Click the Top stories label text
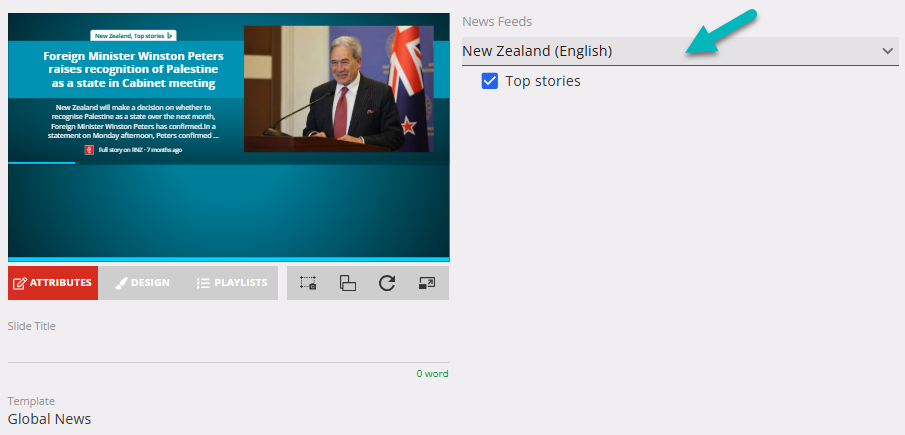The width and height of the screenshot is (905, 435). pyautogui.click(x=543, y=81)
